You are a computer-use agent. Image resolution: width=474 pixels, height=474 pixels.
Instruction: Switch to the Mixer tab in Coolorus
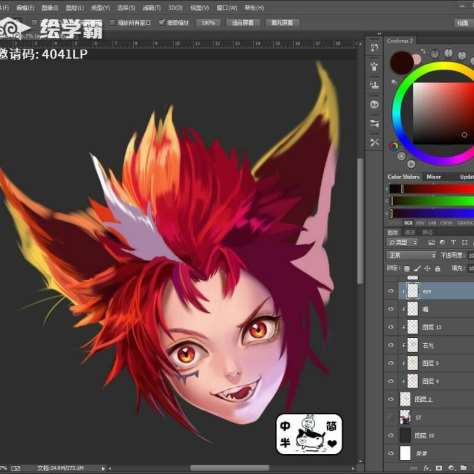(x=434, y=177)
